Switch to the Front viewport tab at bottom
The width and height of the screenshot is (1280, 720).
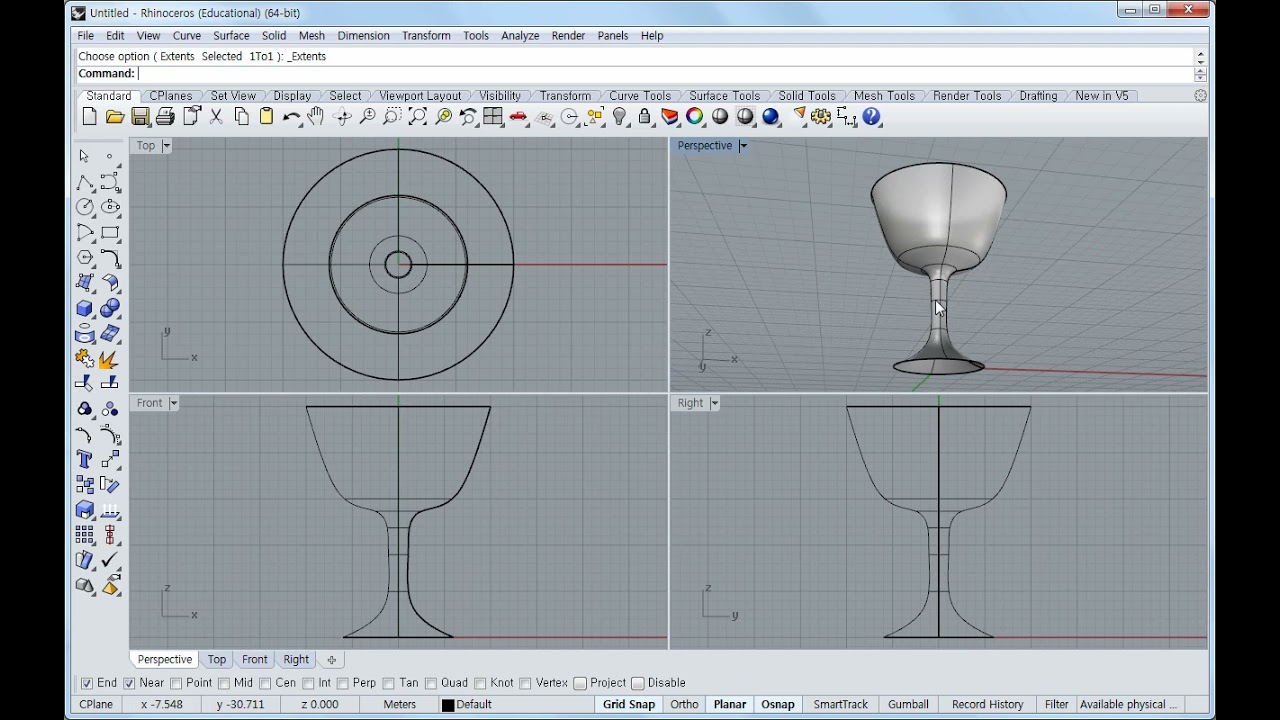pyautogui.click(x=254, y=660)
